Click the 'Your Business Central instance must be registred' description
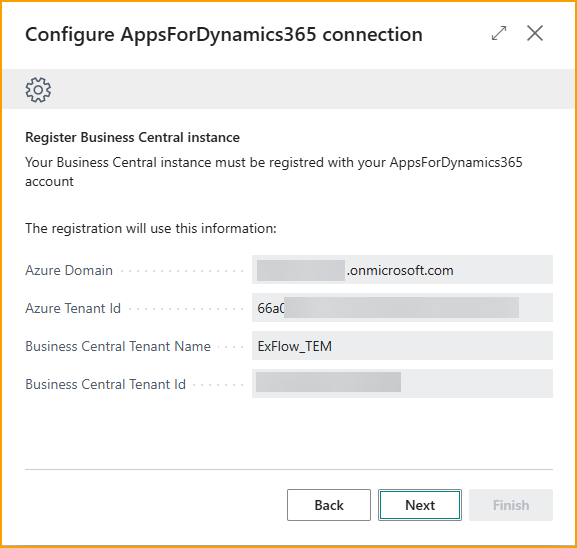The width and height of the screenshot is (577, 548). coord(273,172)
